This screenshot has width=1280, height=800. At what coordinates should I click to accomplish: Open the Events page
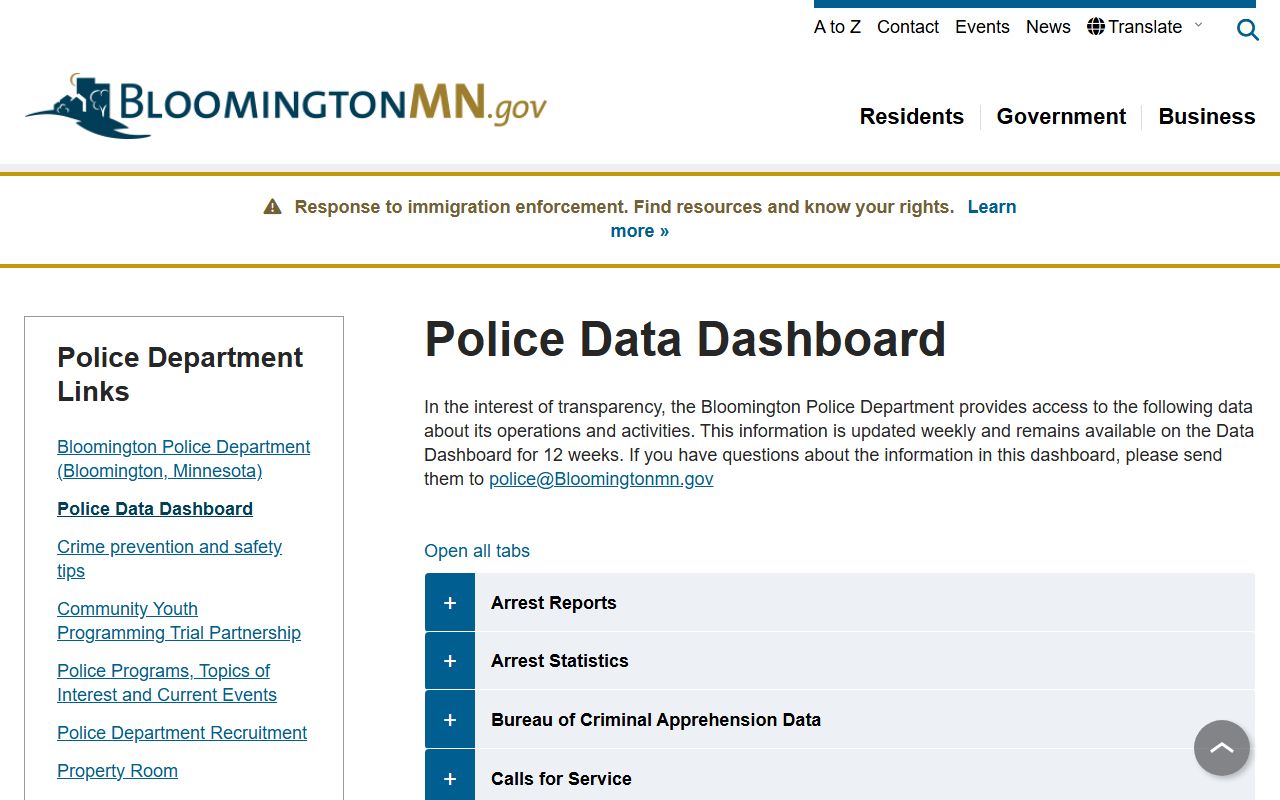tap(982, 27)
